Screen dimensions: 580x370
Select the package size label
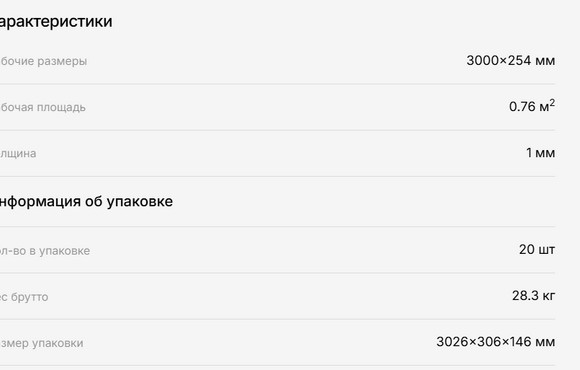41,343
